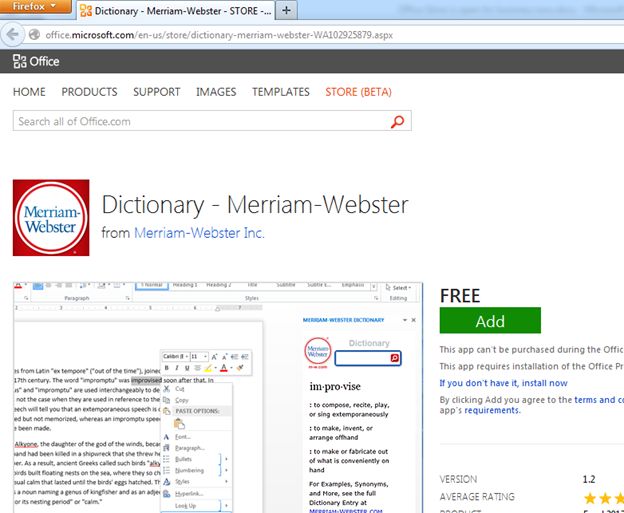Click the average rating stars
The image size is (624, 513).
click(x=603, y=497)
